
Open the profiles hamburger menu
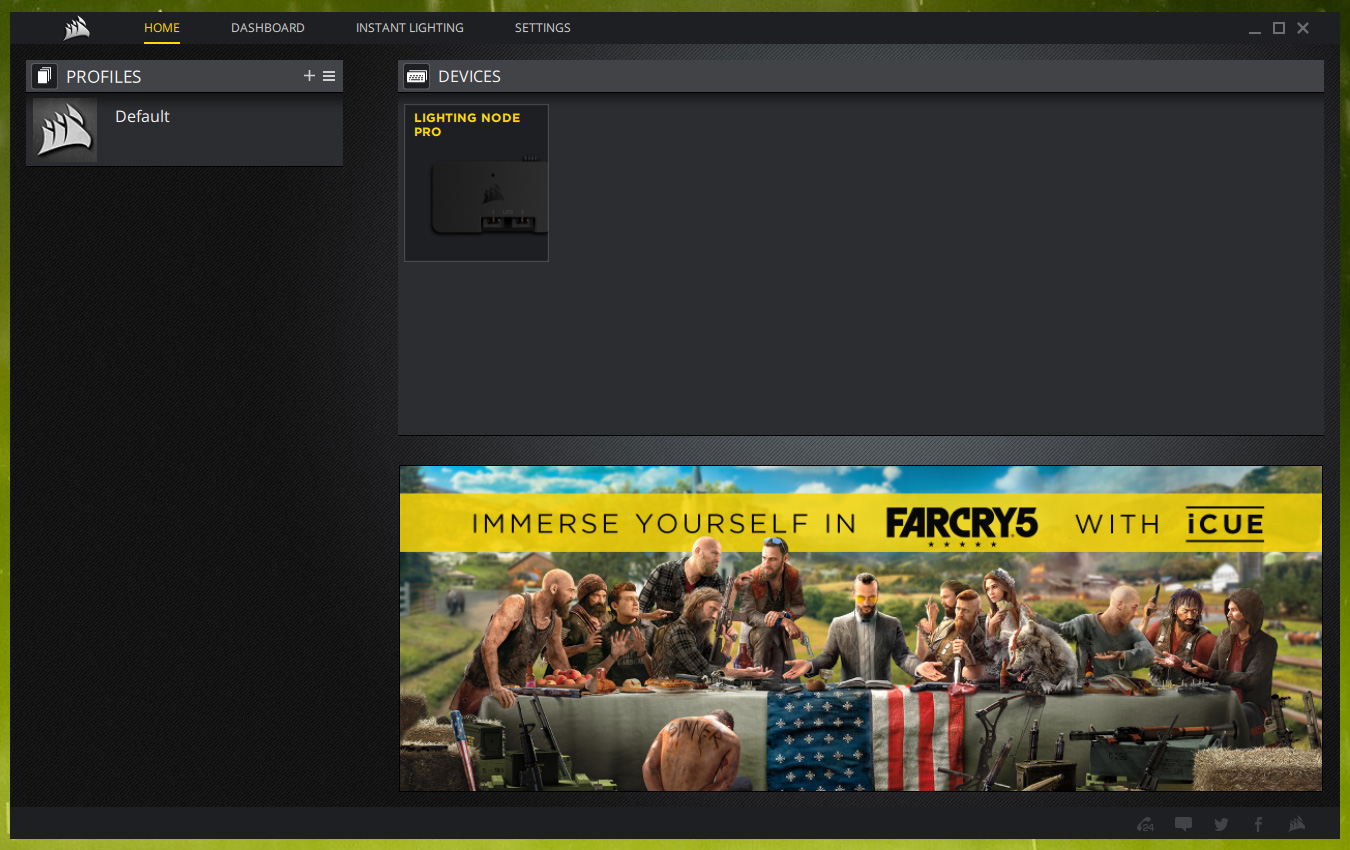[329, 76]
